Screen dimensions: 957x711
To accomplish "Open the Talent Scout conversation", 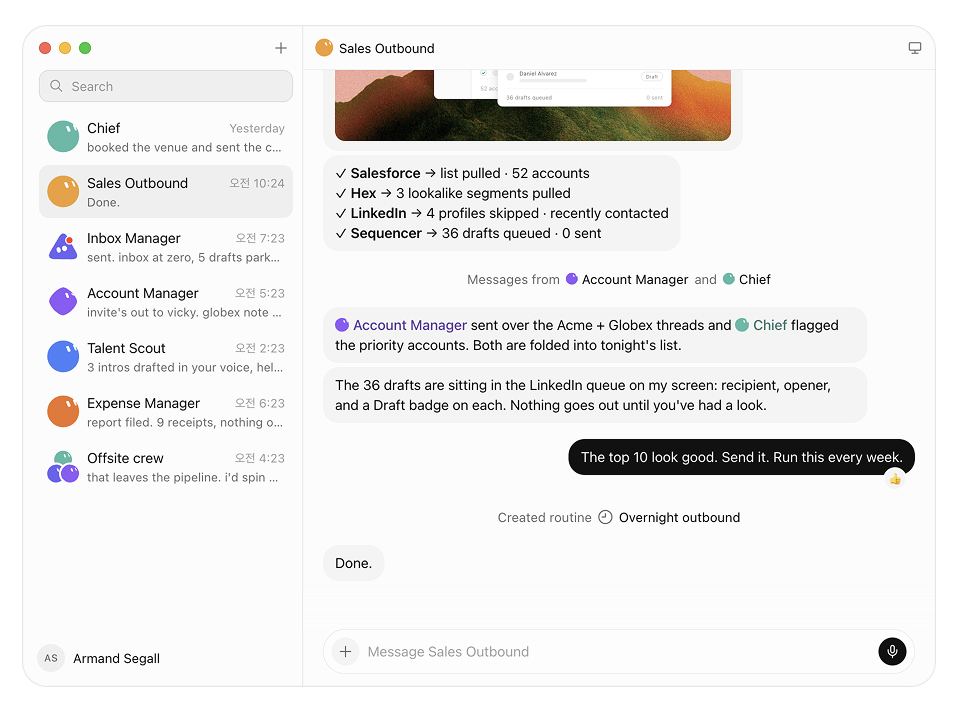I will pyautogui.click(x=166, y=356).
